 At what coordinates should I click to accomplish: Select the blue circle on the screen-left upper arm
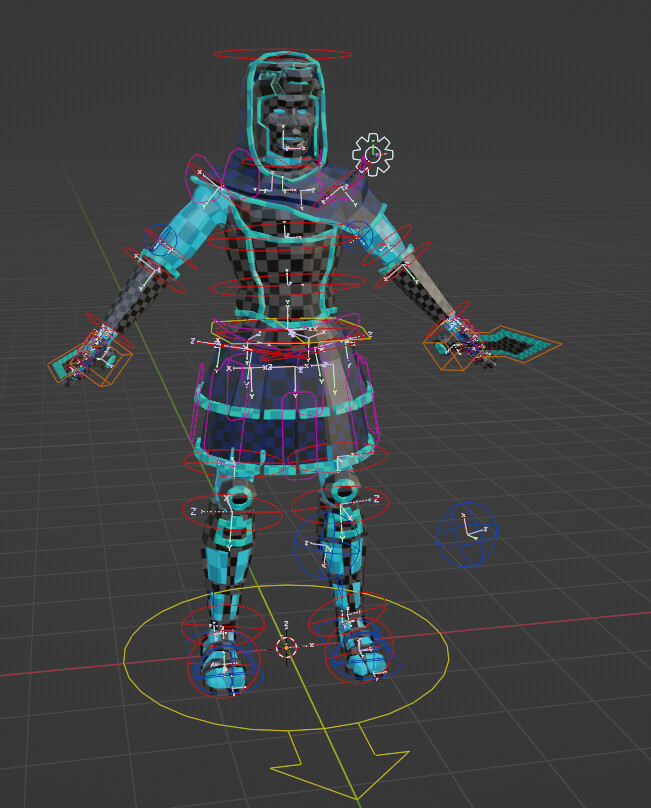point(161,240)
